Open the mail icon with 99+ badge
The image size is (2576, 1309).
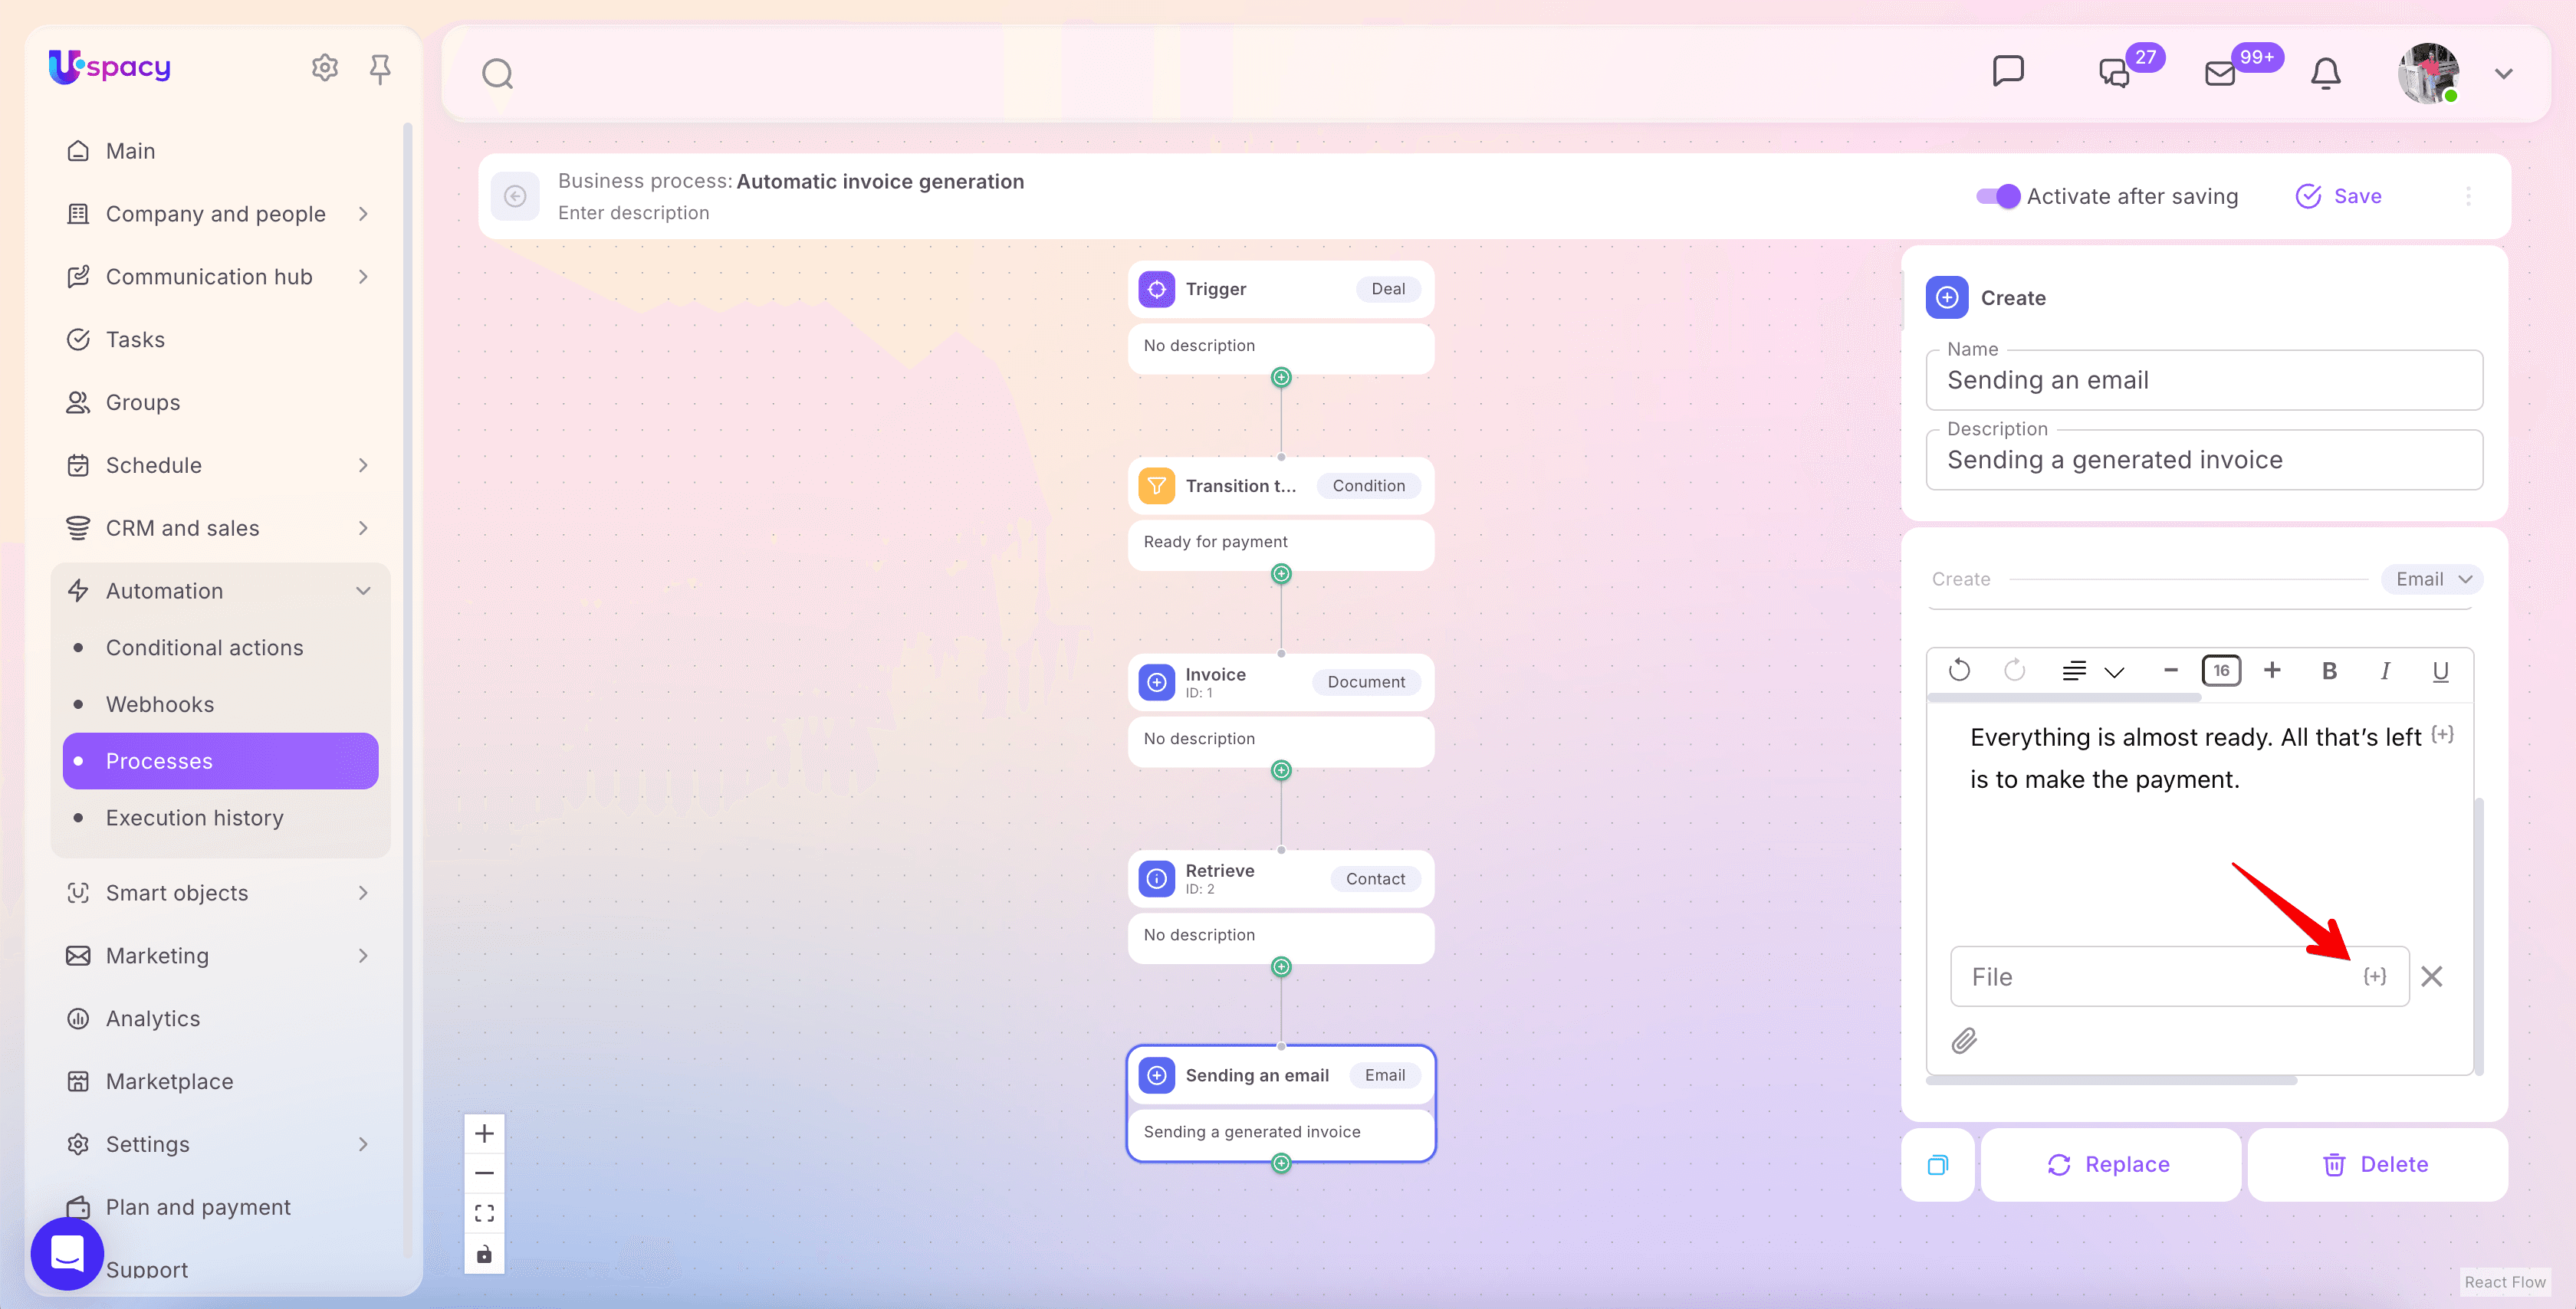point(2220,73)
